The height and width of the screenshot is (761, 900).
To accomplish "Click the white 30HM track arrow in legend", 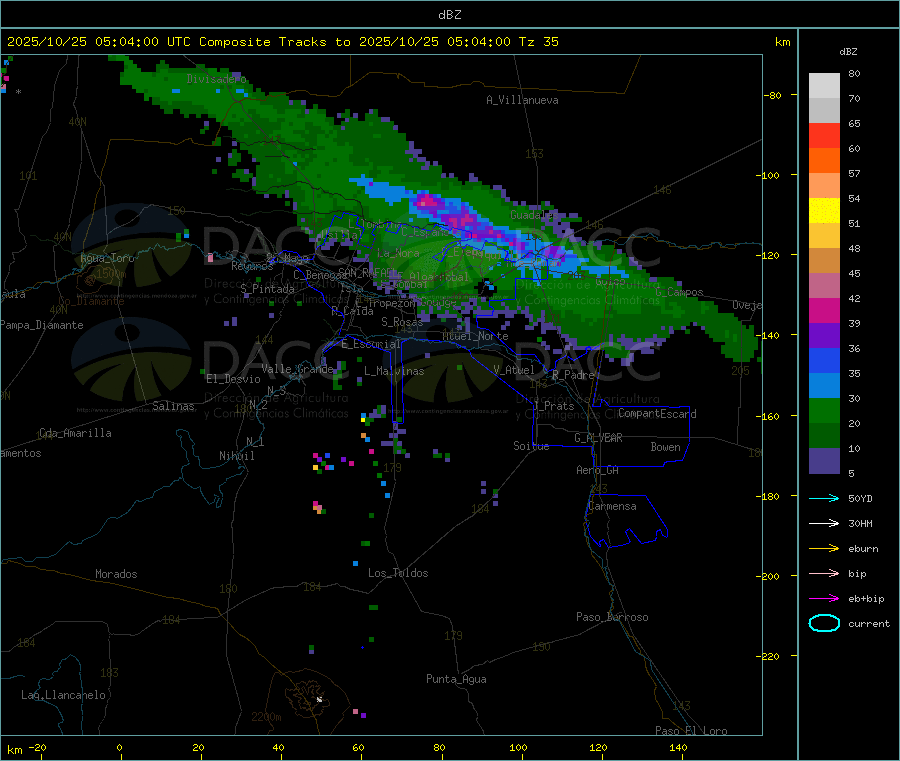I will click(824, 523).
